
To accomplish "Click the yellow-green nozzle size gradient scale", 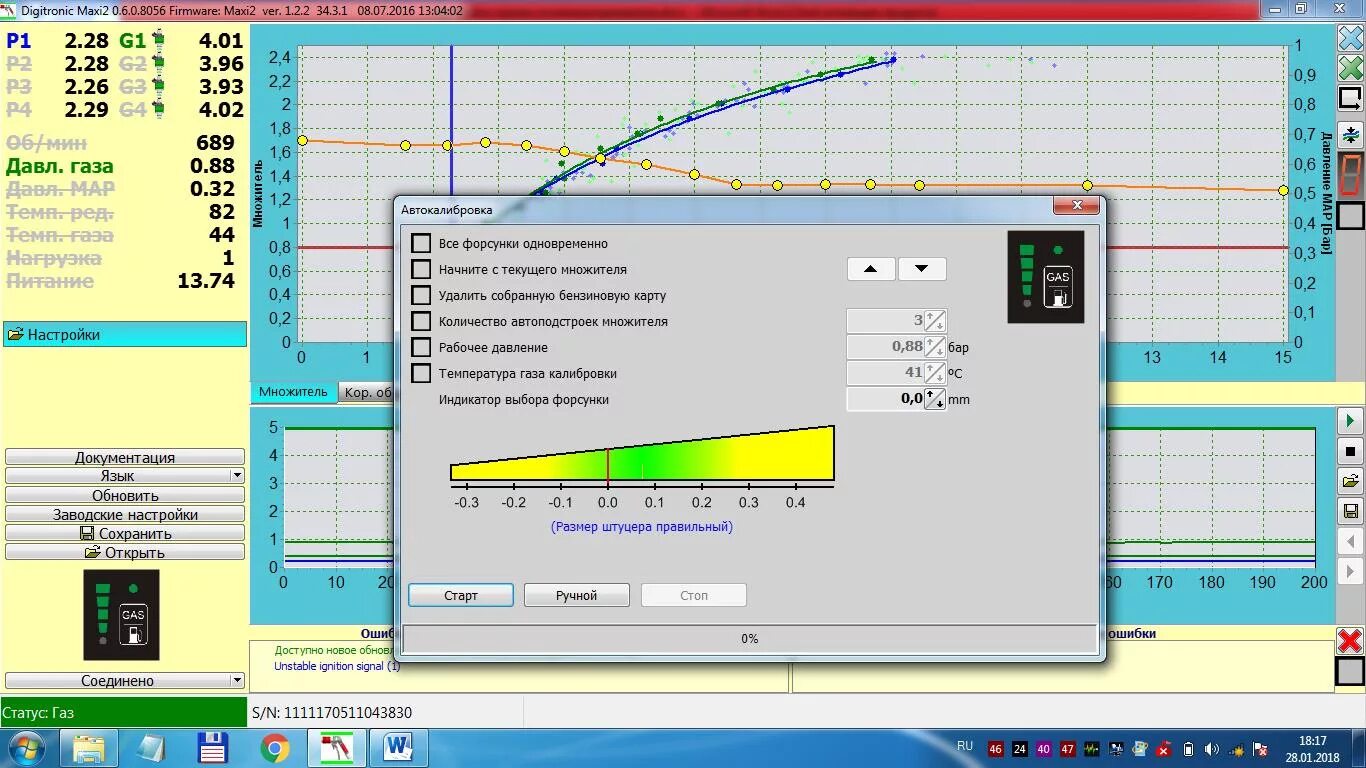I will 642,454.
